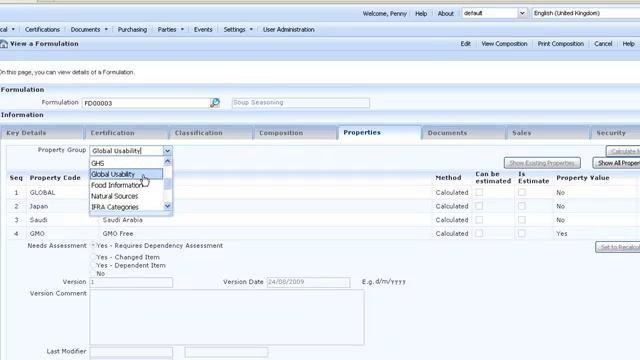This screenshot has height=360, width=640.
Task: Click Show Existing Properties button
Action: pos(542,163)
